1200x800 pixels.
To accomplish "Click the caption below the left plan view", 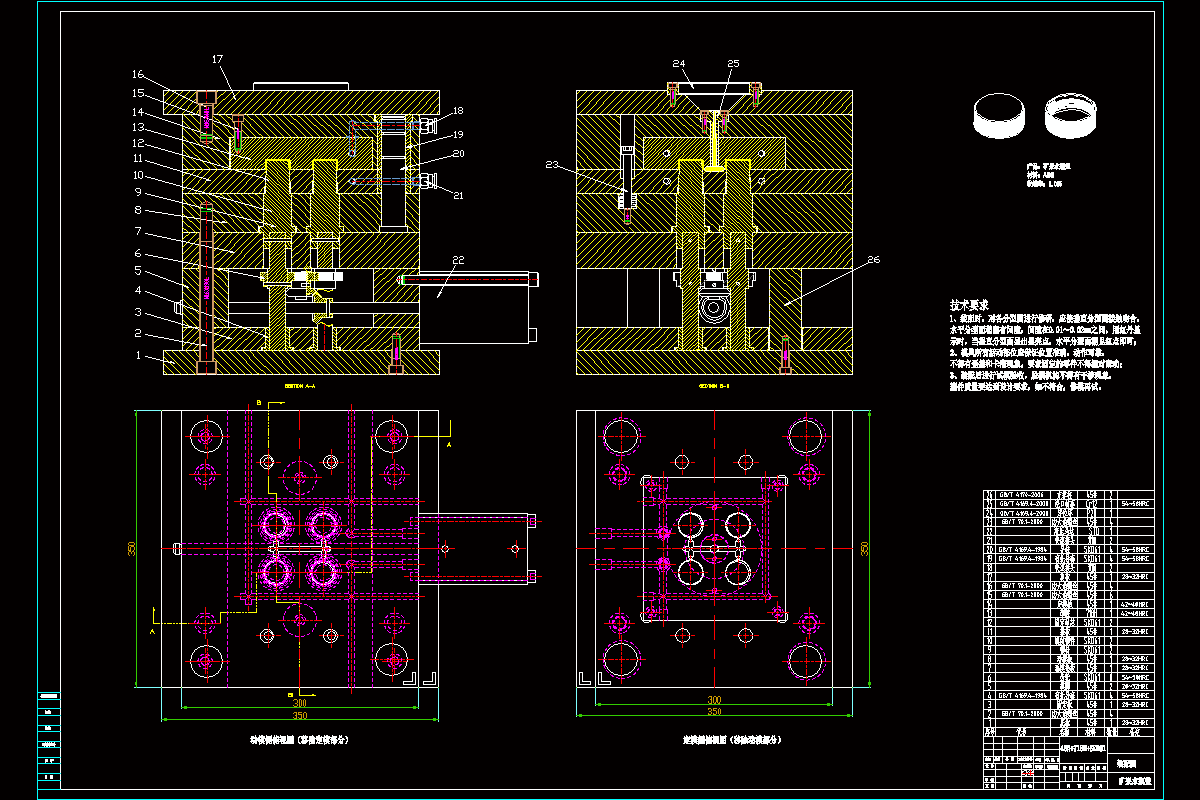I will (x=300, y=741).
